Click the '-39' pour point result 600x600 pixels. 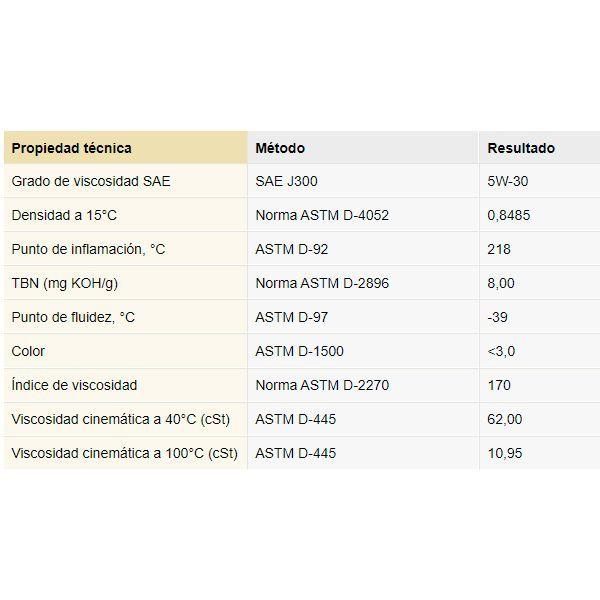click(497, 317)
